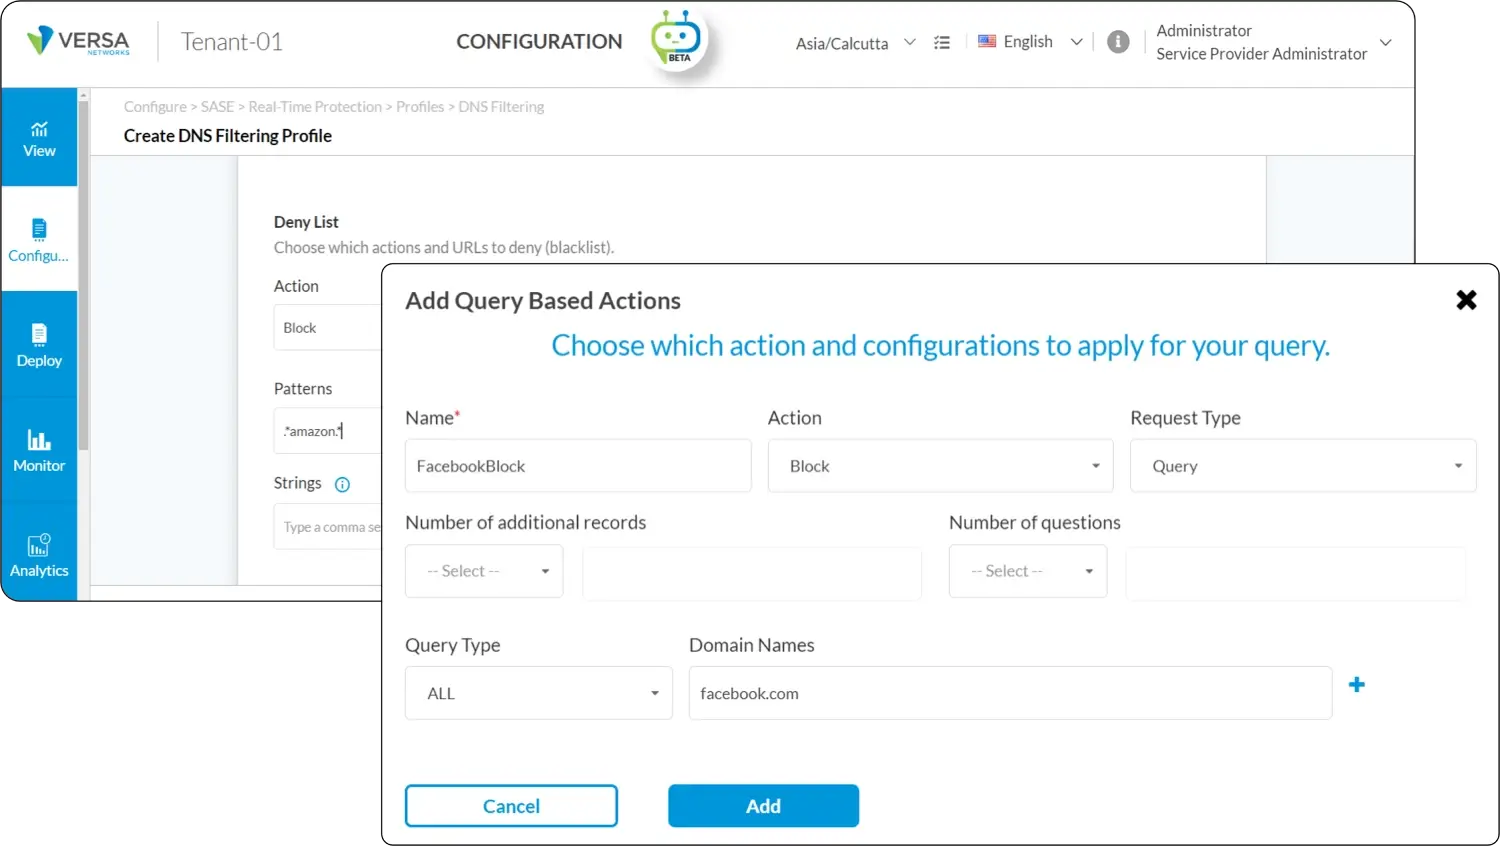The width and height of the screenshot is (1500, 846).
Task: Click the plus icon to add domain
Action: pyautogui.click(x=1356, y=685)
